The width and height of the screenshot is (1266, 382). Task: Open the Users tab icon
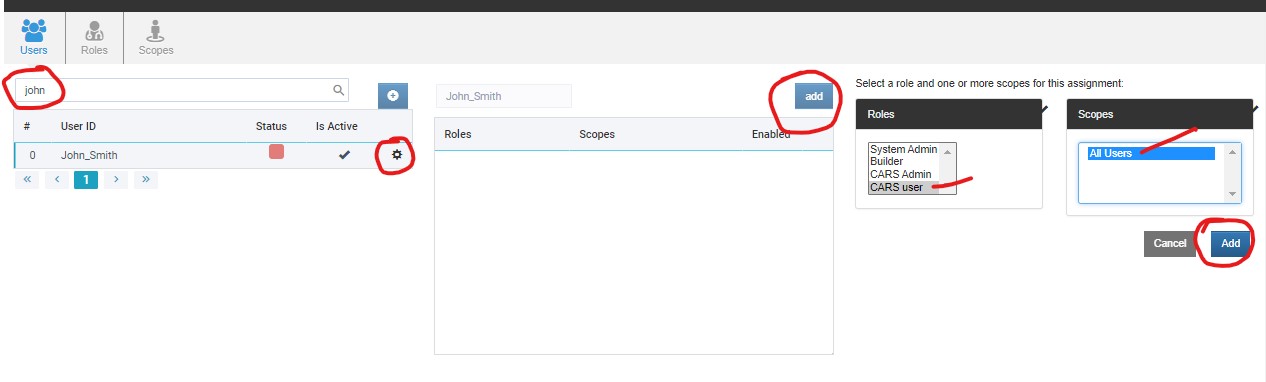coord(33,30)
